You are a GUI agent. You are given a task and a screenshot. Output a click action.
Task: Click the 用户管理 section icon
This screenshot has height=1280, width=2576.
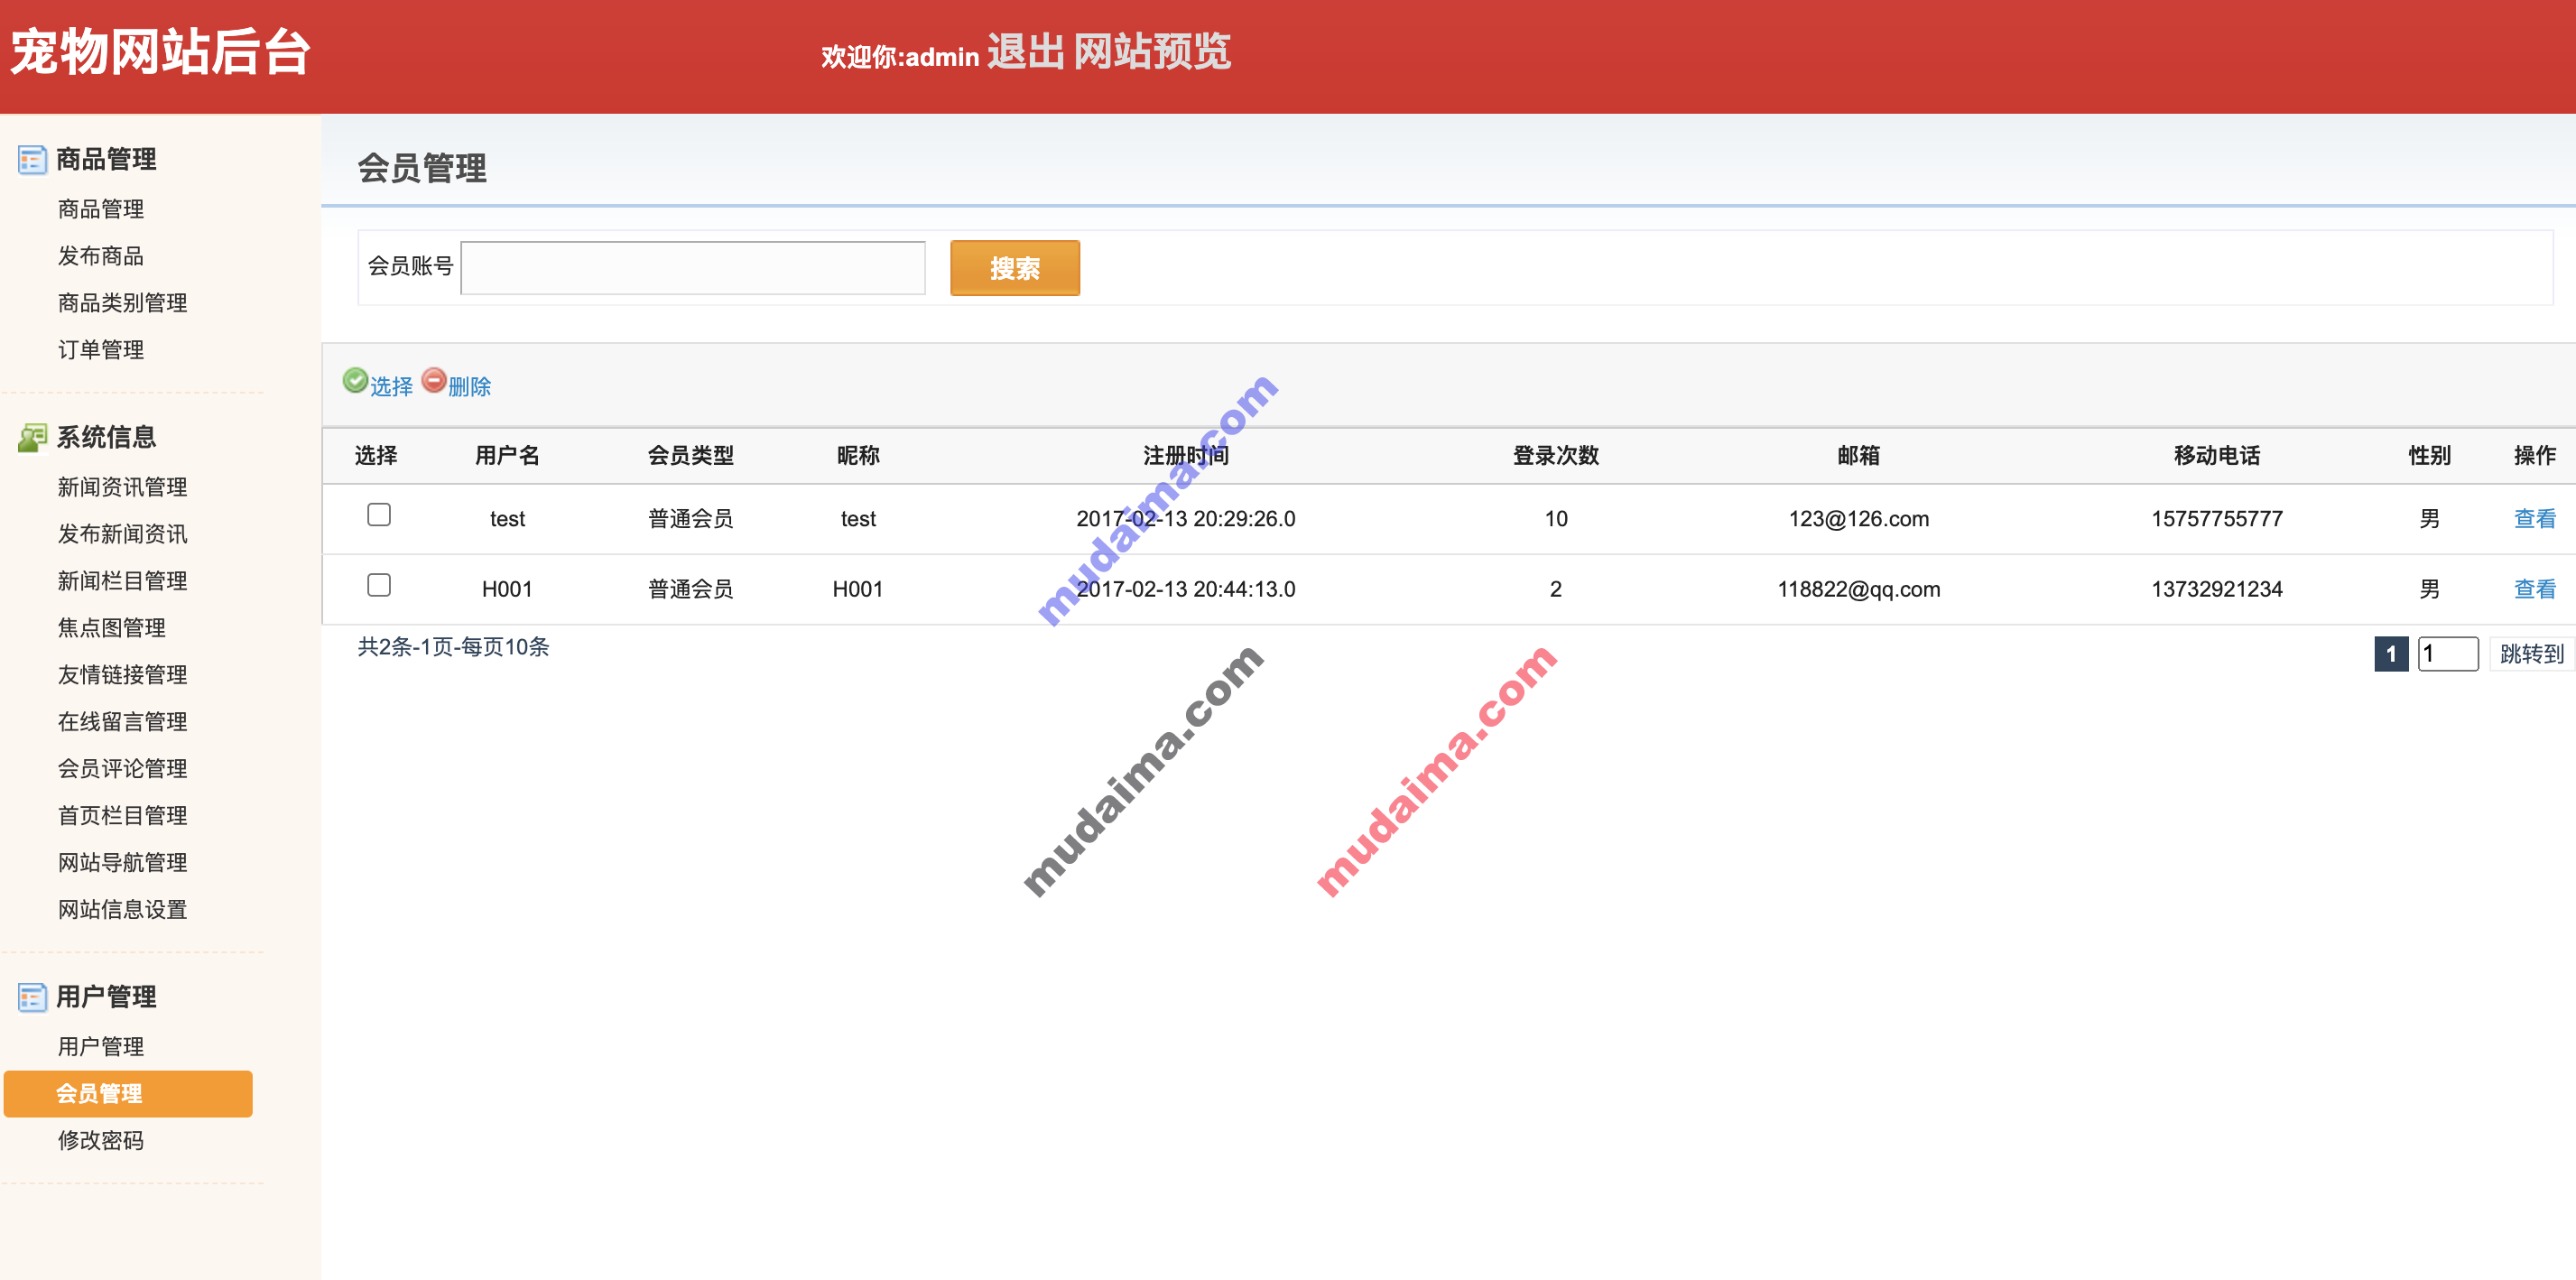coord(32,998)
